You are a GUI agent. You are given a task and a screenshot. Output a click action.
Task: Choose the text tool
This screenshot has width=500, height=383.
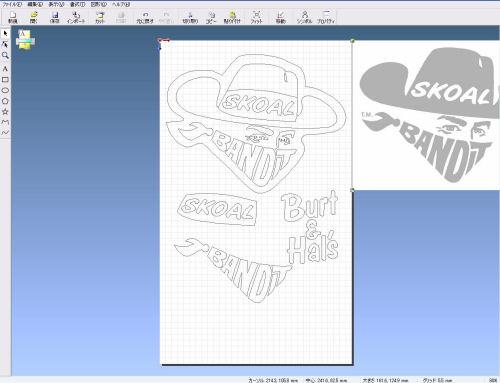tap(5, 69)
